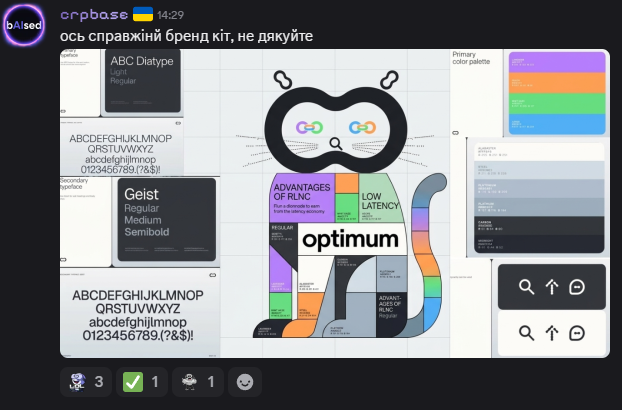Toggle the green checkmark reaction
Viewport: 622px width, 410px height.
(x=142, y=382)
